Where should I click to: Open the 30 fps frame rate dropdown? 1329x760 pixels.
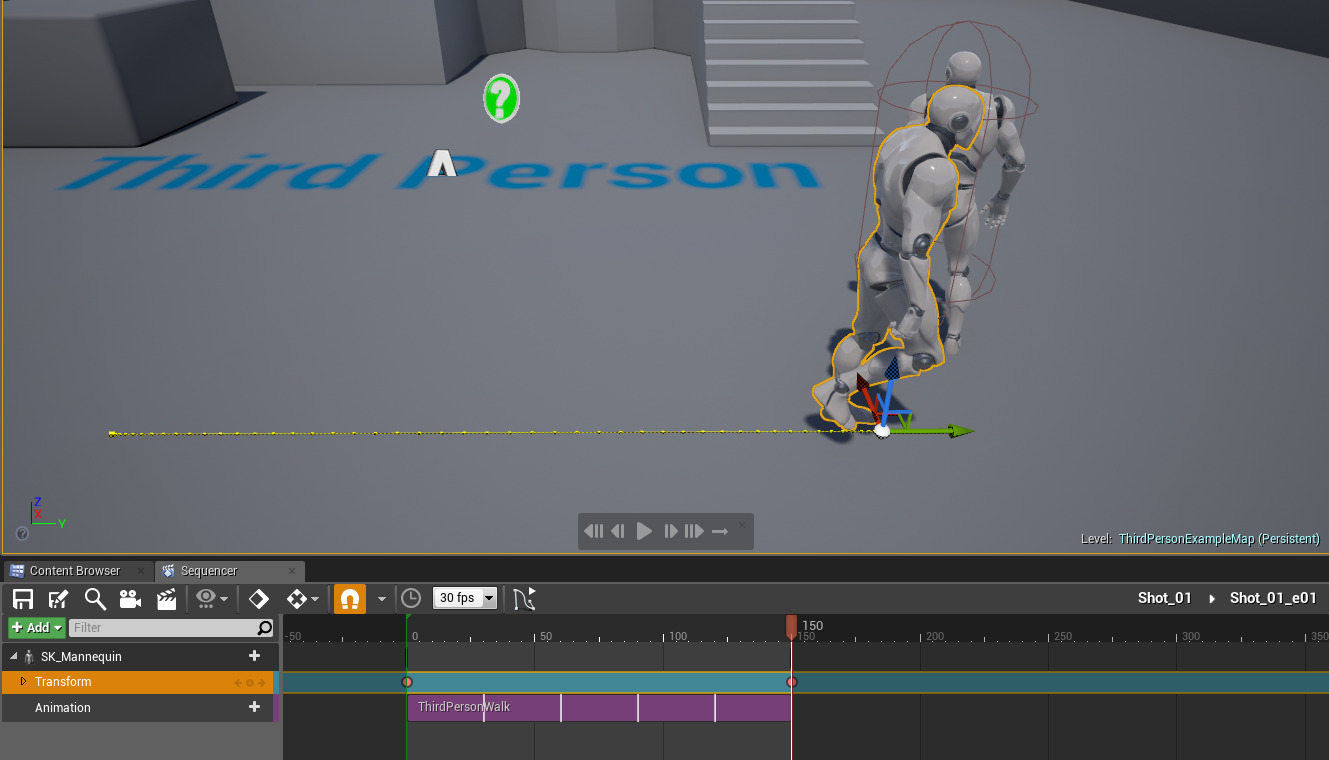465,597
